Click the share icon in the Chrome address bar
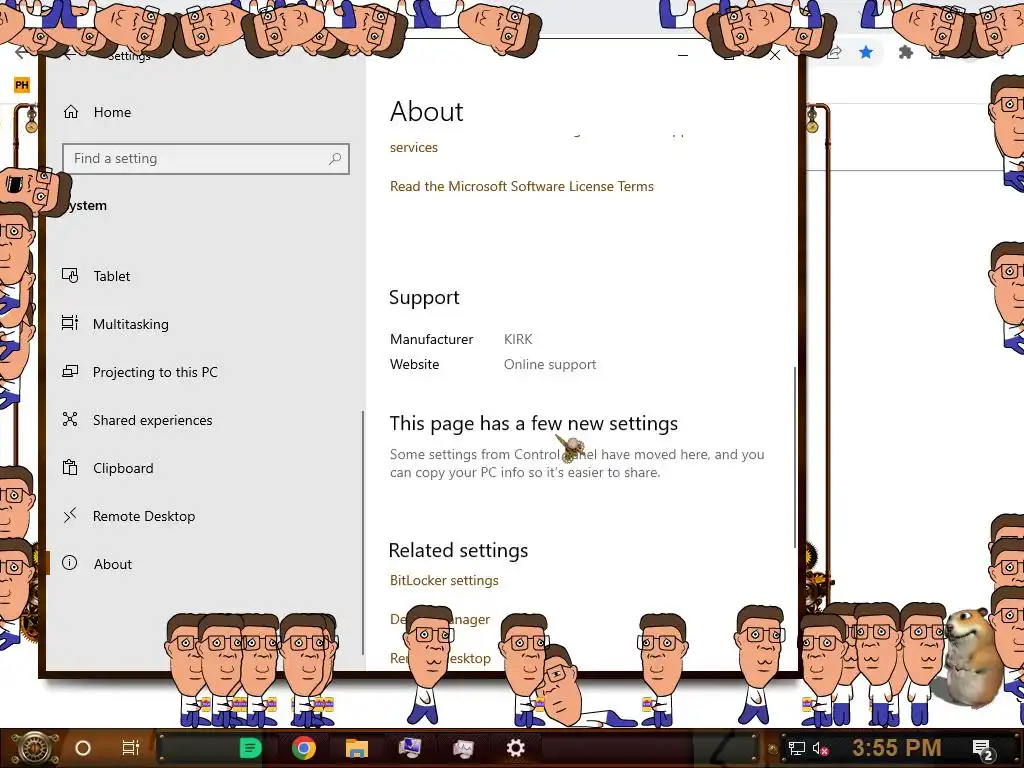This screenshot has height=768, width=1024. (833, 54)
